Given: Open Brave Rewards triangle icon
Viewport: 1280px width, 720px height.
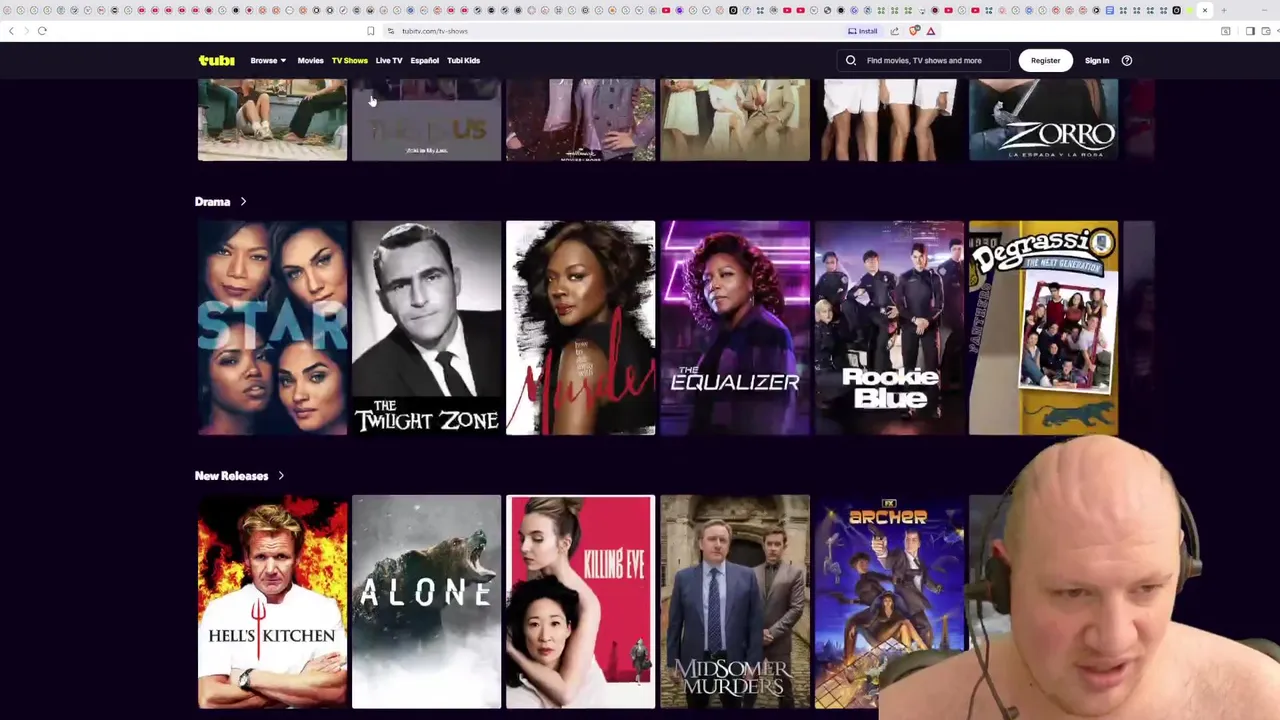Looking at the screenshot, I should point(931,31).
